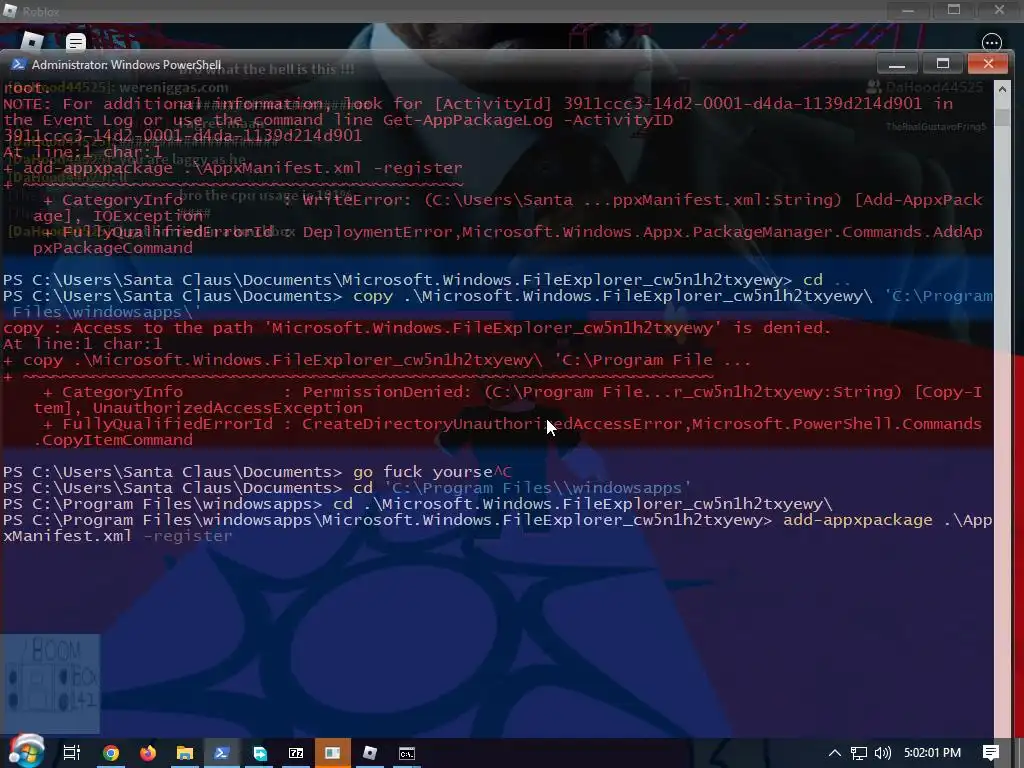Open the clock showing 5:02:01 PM
The height and width of the screenshot is (768, 1024).
click(x=932, y=753)
